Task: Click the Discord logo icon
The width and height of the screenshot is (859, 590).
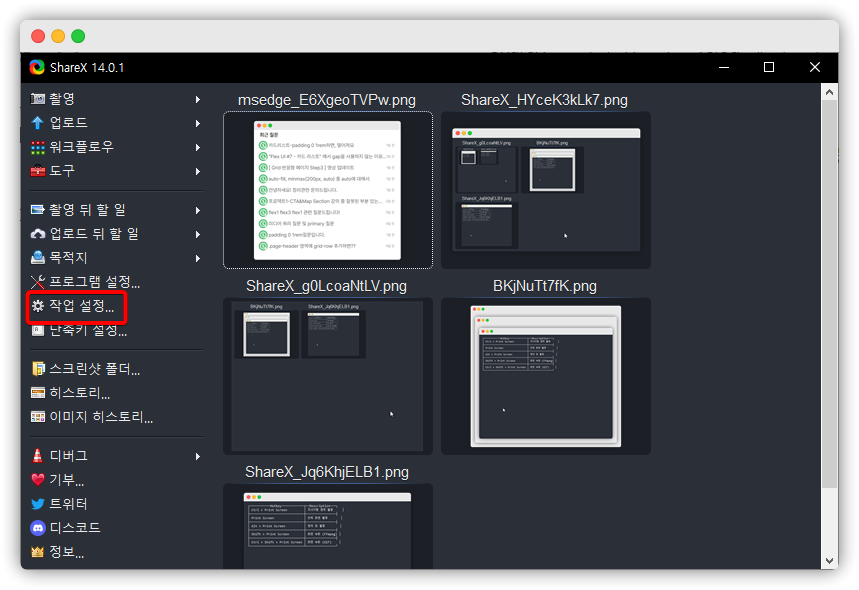Action: 37,528
